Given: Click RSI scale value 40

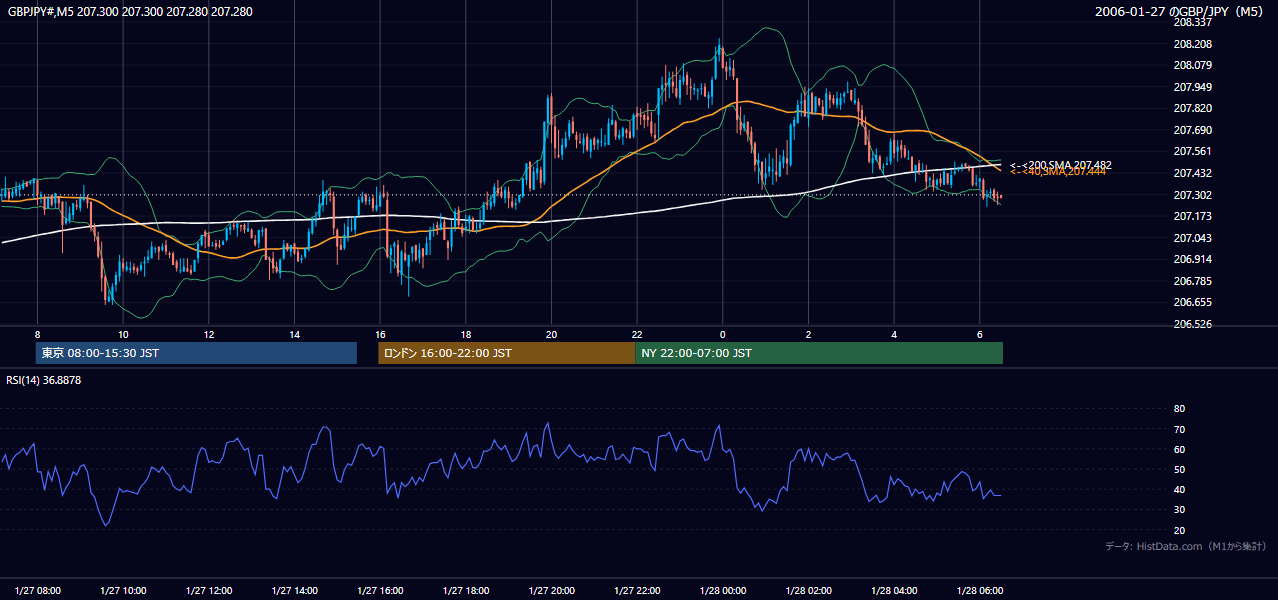Looking at the screenshot, I should tap(1179, 489).
